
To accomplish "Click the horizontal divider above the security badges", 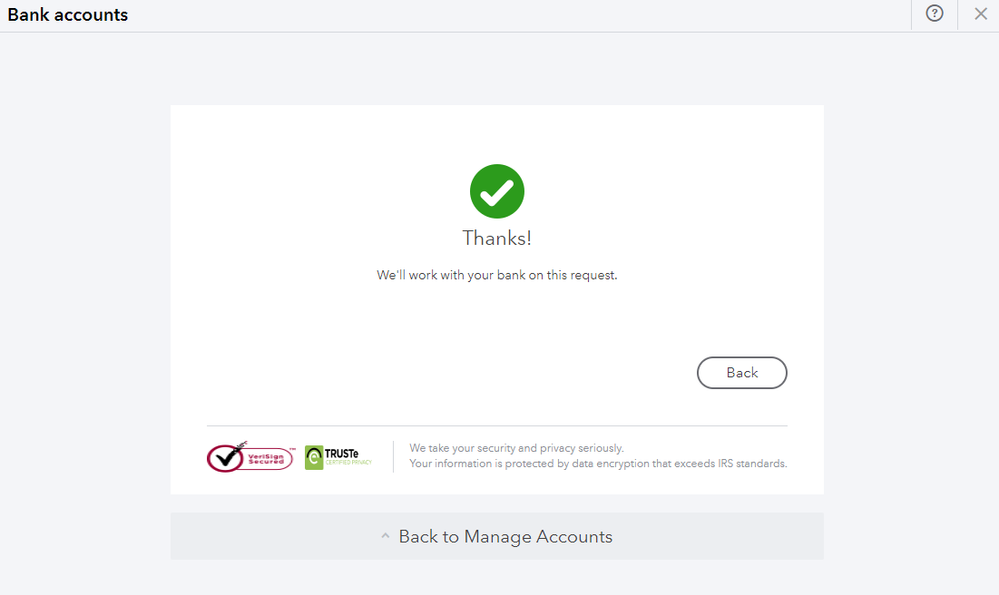I will [x=497, y=426].
